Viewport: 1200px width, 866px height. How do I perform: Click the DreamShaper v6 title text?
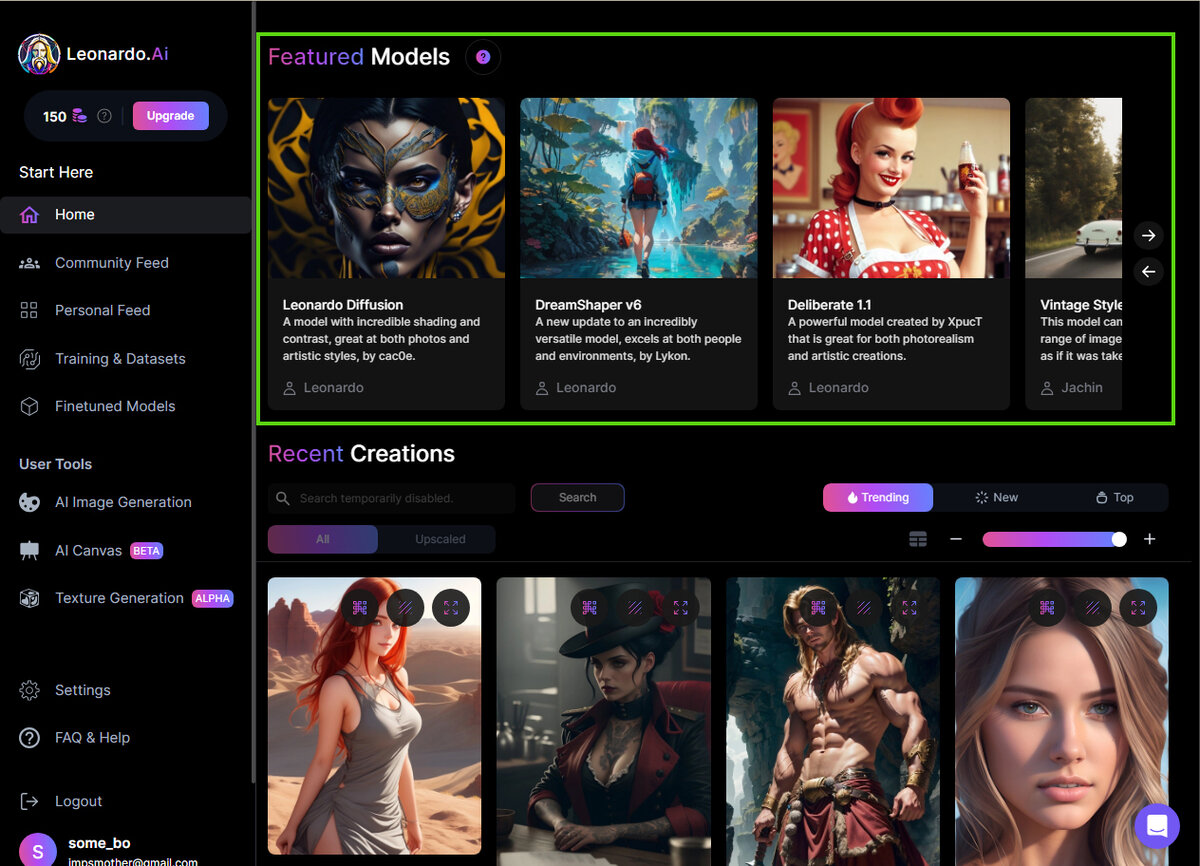[x=588, y=305]
